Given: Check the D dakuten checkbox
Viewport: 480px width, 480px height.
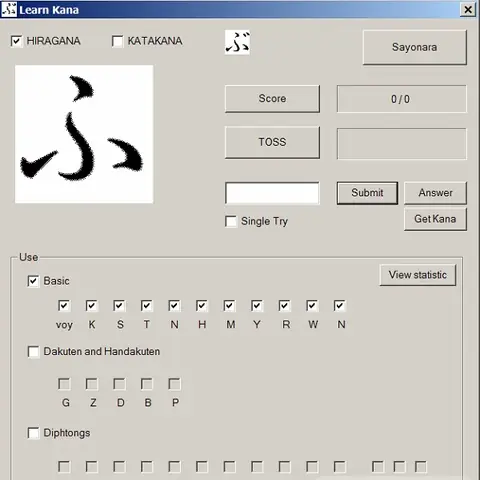Looking at the screenshot, I should [119, 384].
